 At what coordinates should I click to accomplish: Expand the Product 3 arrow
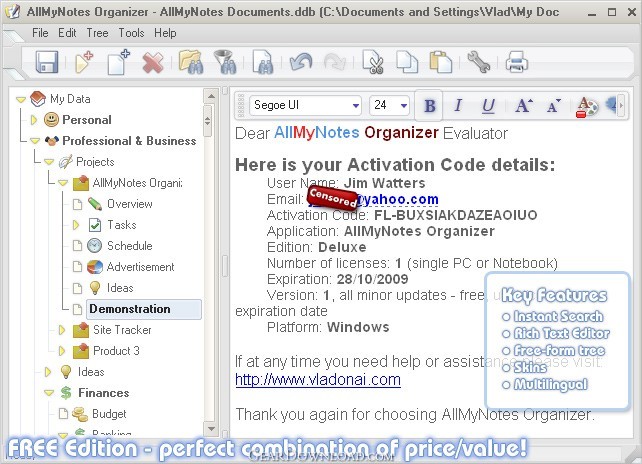(x=62, y=351)
